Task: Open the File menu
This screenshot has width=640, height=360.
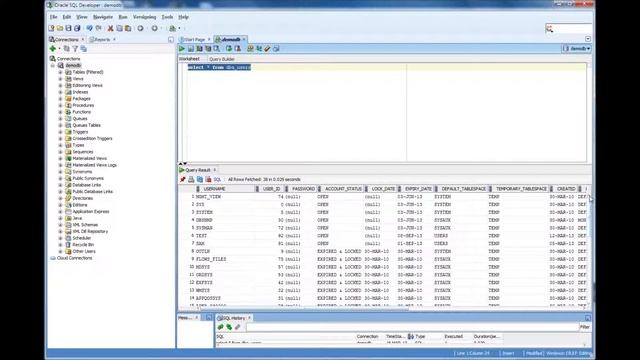Action: (53, 17)
